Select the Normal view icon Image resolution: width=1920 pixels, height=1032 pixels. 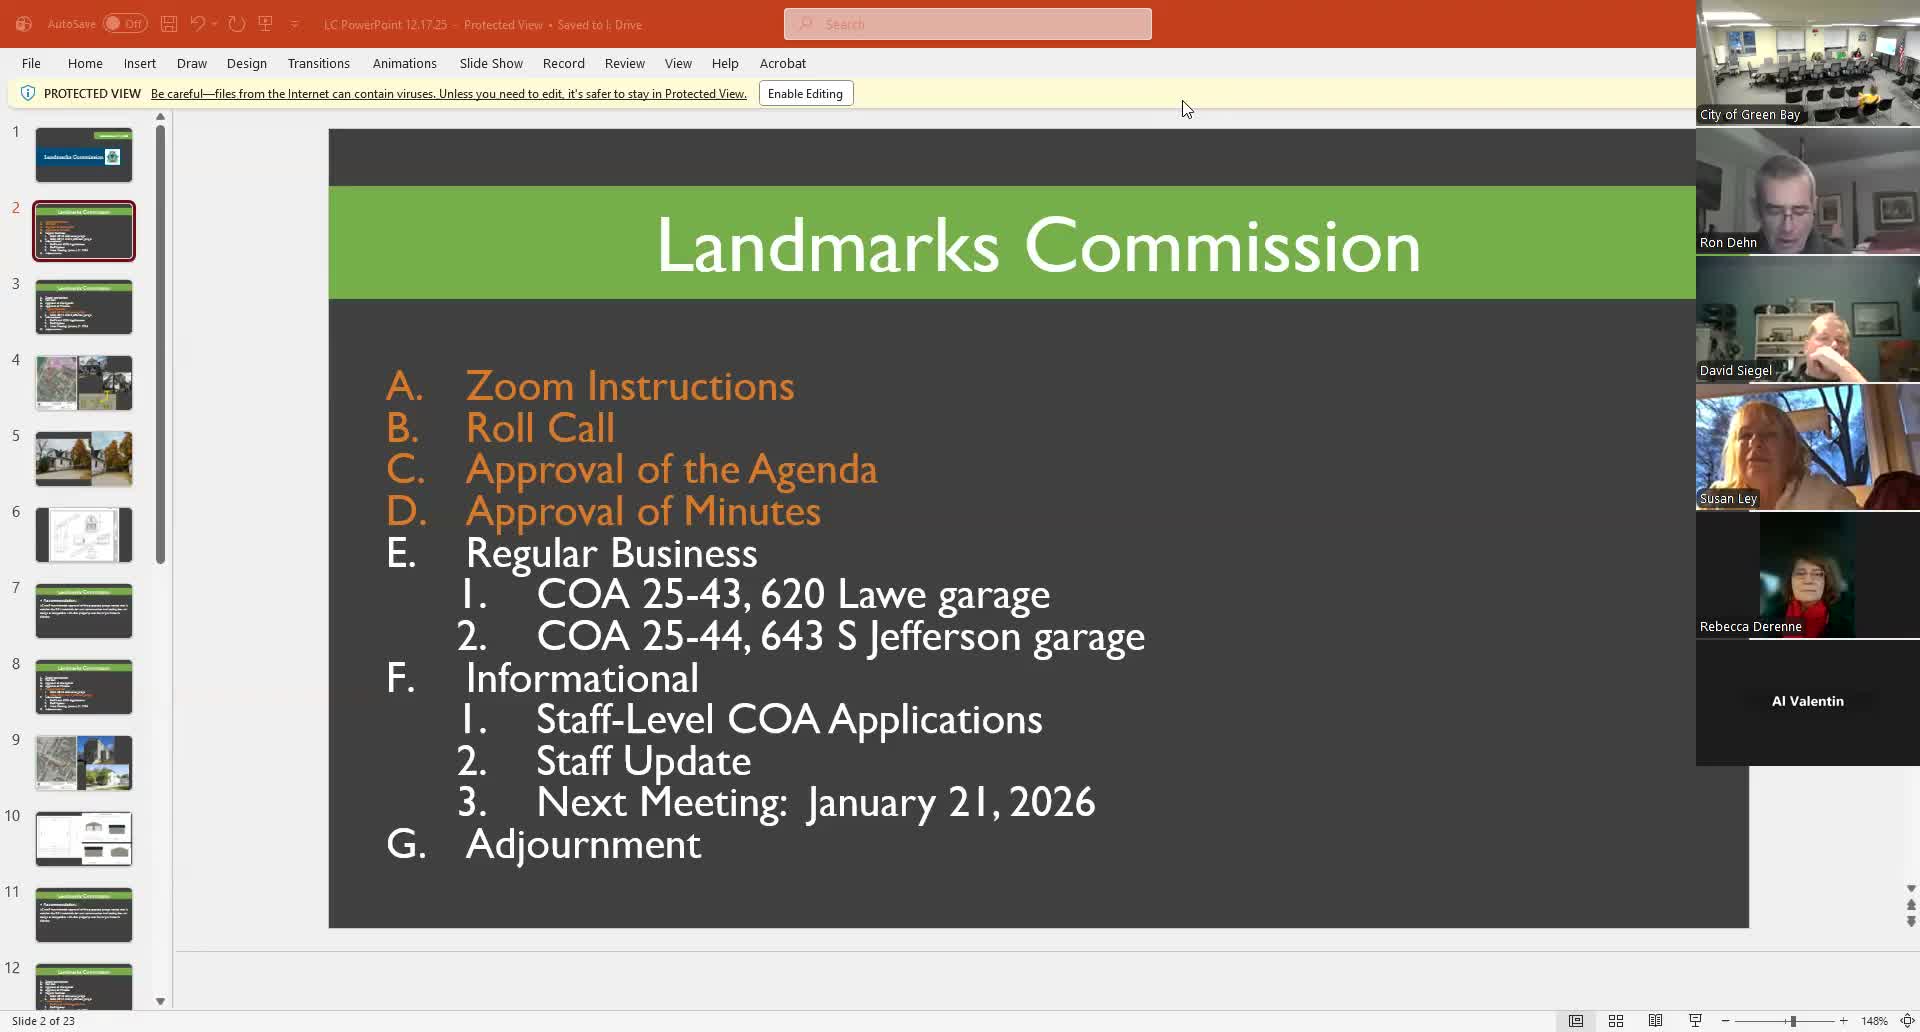[x=1577, y=1021]
